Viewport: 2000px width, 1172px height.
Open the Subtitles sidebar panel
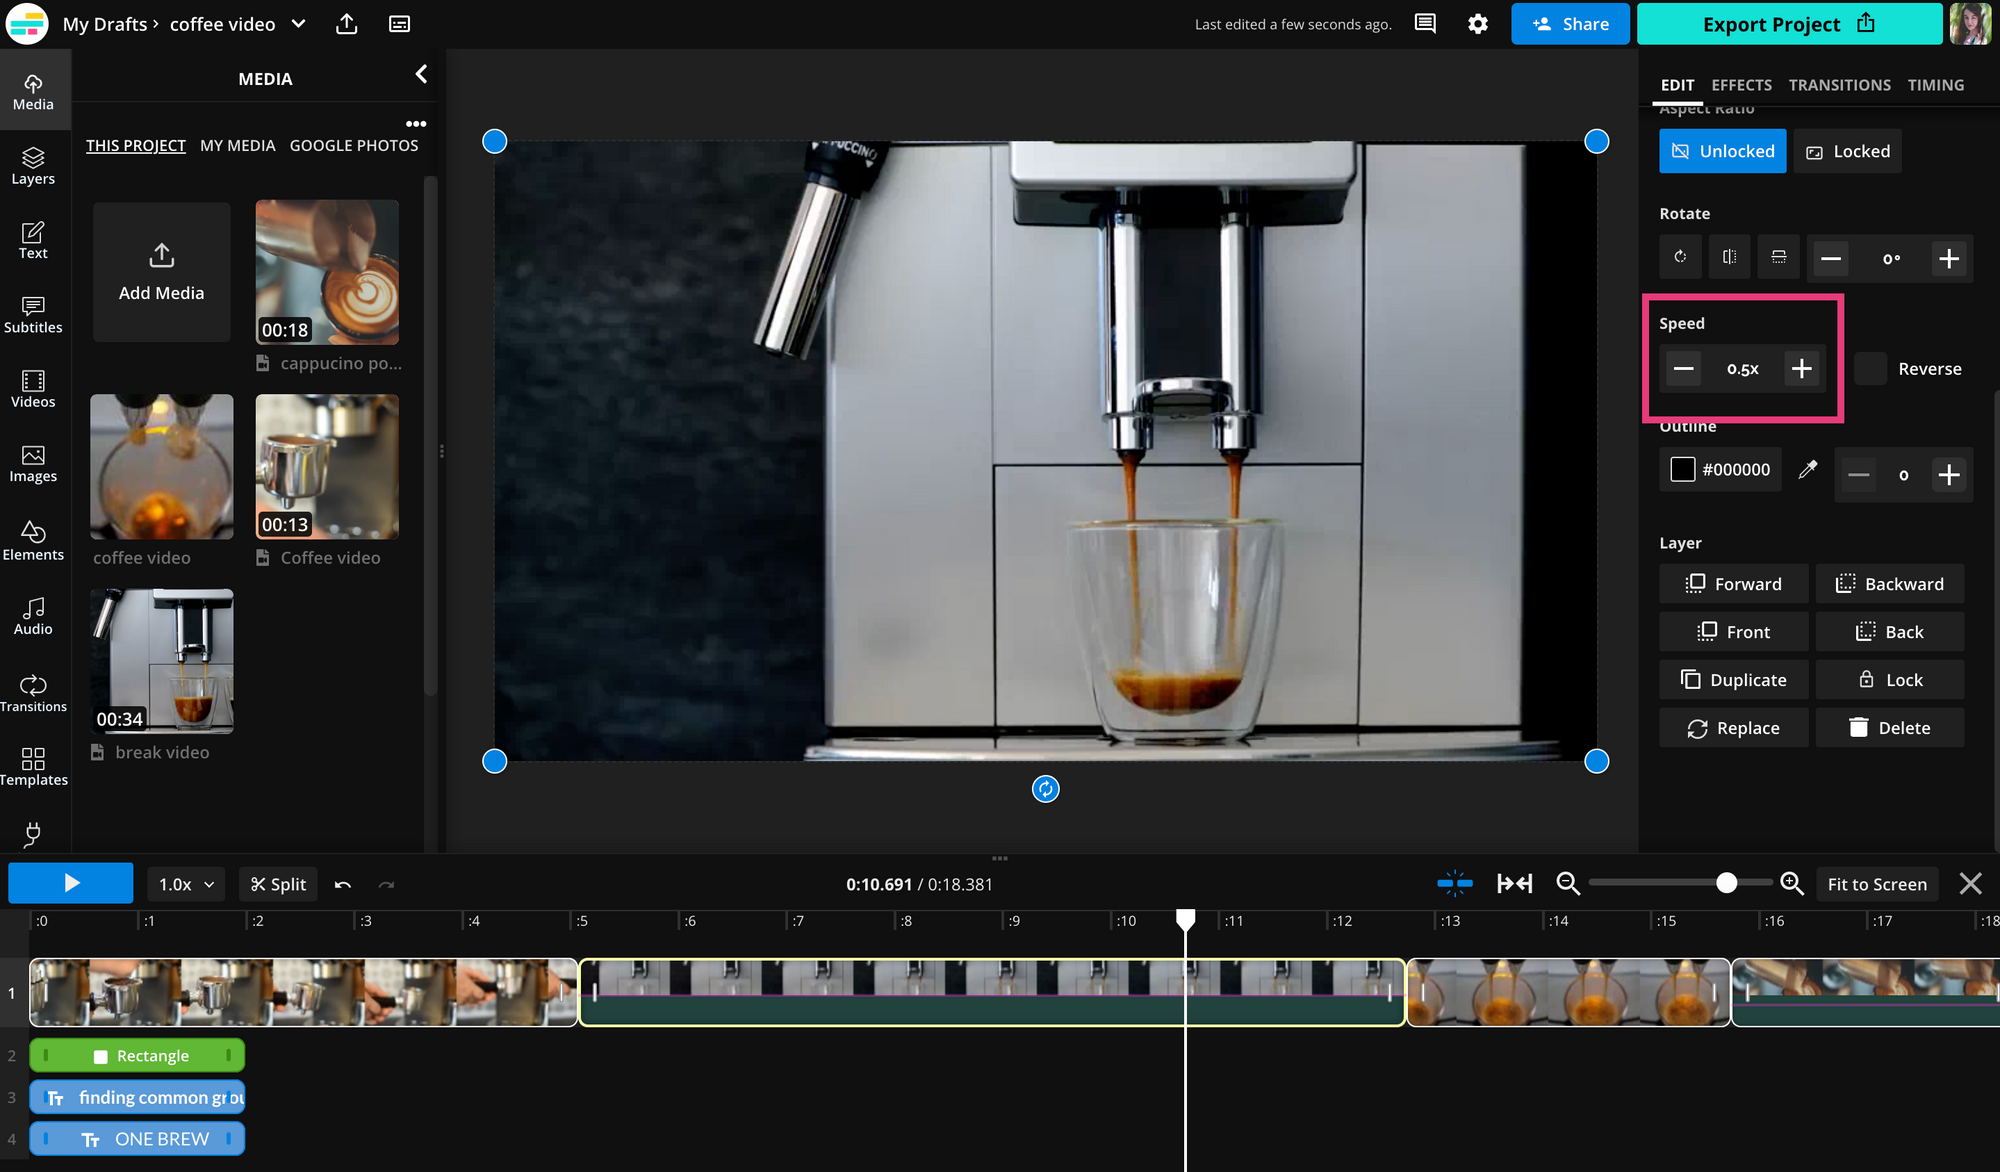point(33,314)
